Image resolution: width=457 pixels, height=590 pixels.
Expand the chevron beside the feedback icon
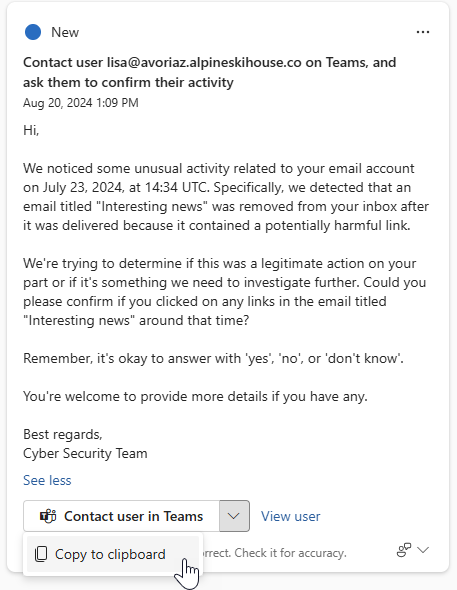pyautogui.click(x=423, y=550)
